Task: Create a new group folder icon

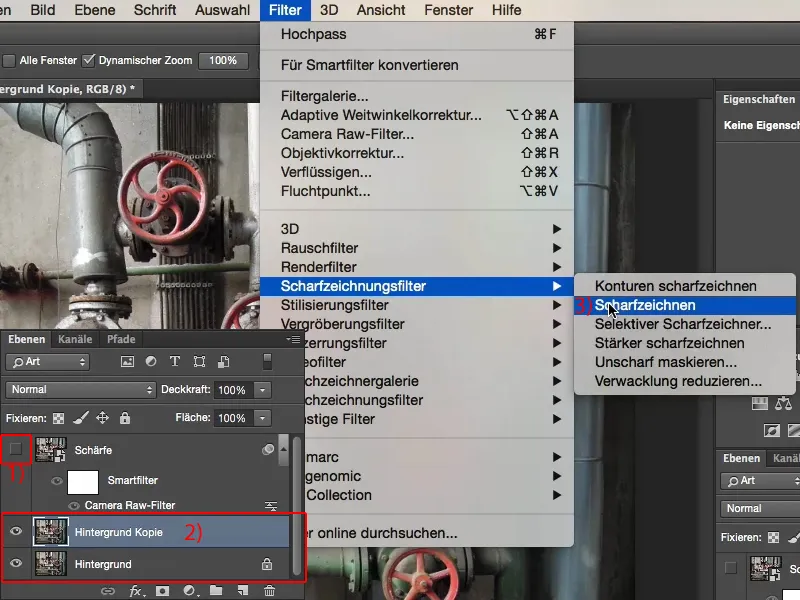Action: point(216,590)
